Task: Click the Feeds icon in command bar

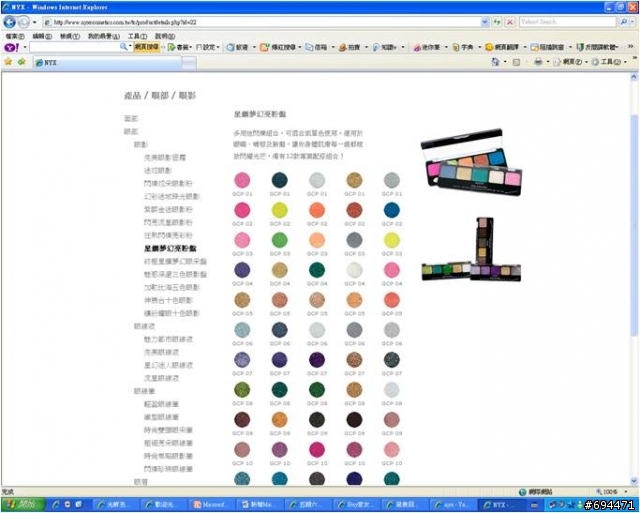Action: coord(516,62)
